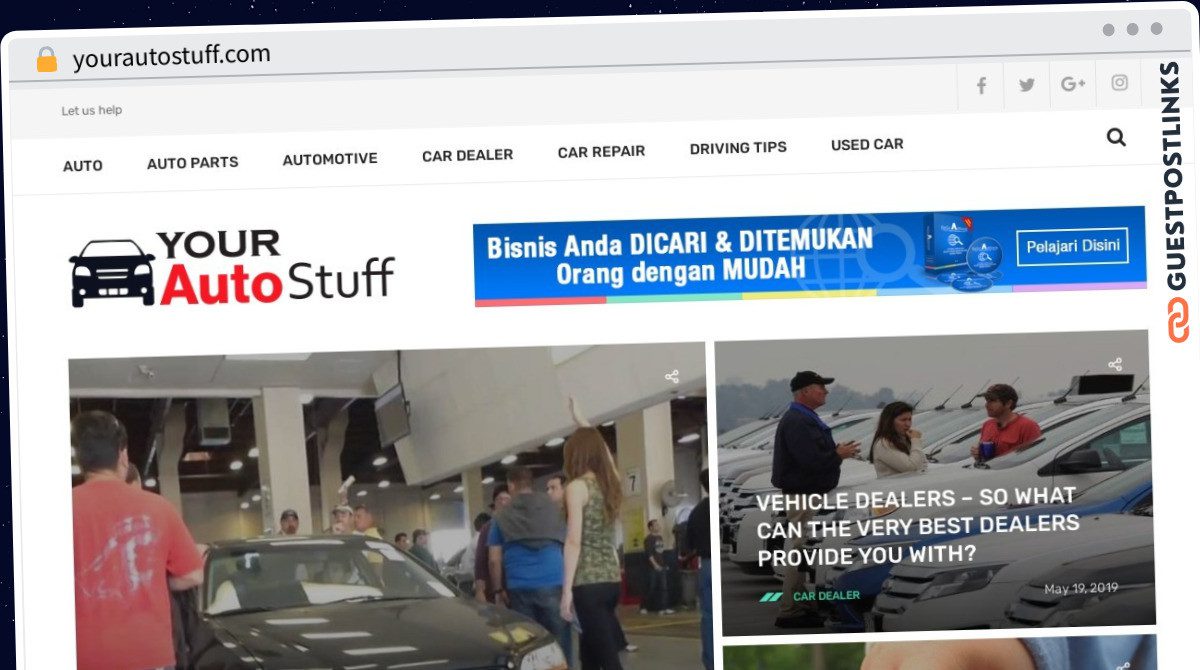Open the Twitter social link
Screen dimensions: 1200x670
1027,85
